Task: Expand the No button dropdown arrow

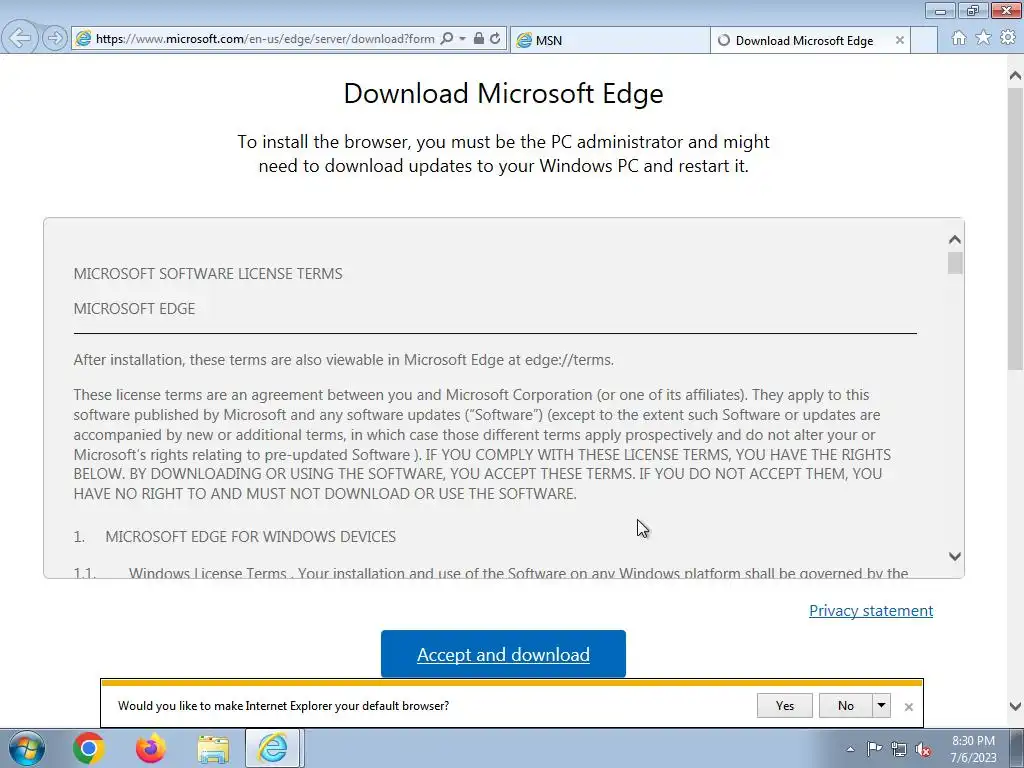Action: click(882, 705)
